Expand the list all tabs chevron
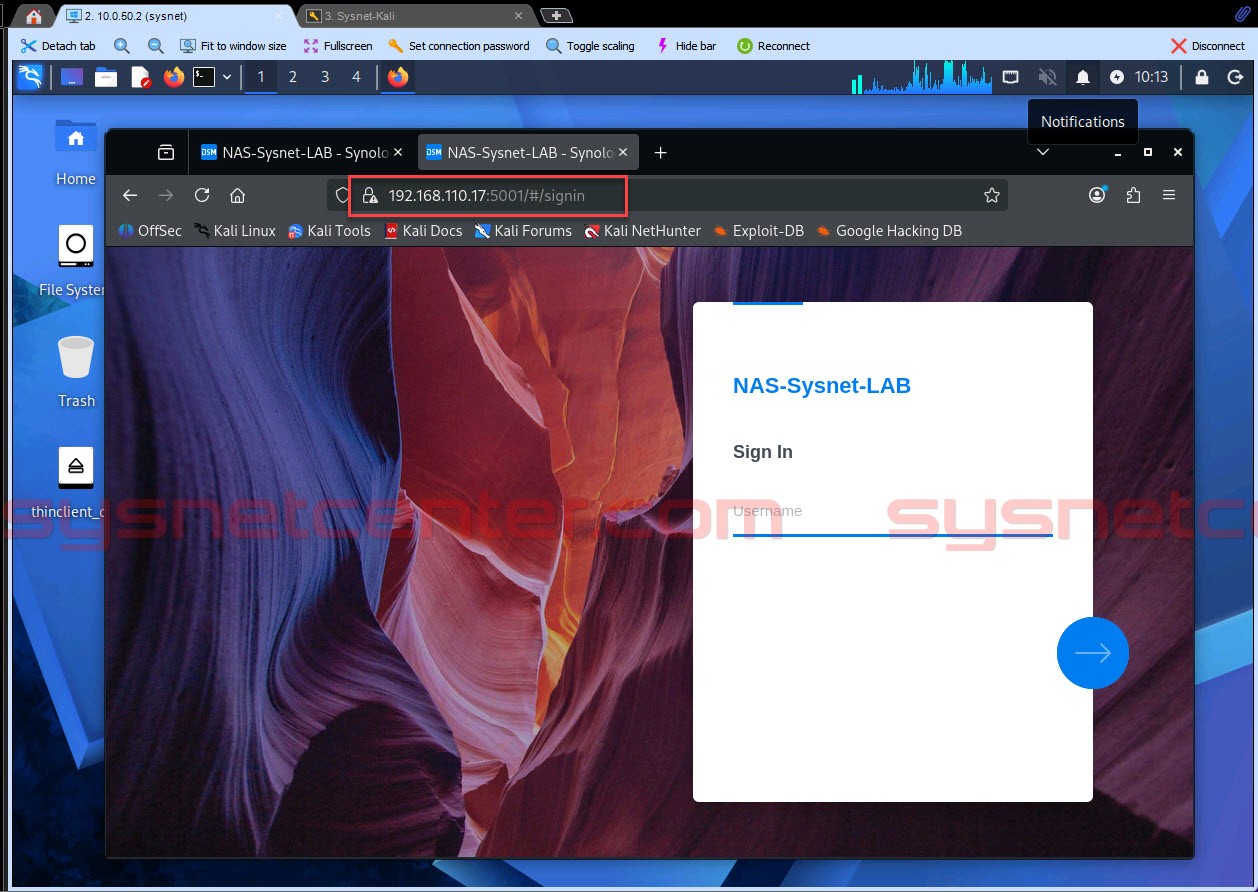This screenshot has height=892, width=1258. [1042, 153]
